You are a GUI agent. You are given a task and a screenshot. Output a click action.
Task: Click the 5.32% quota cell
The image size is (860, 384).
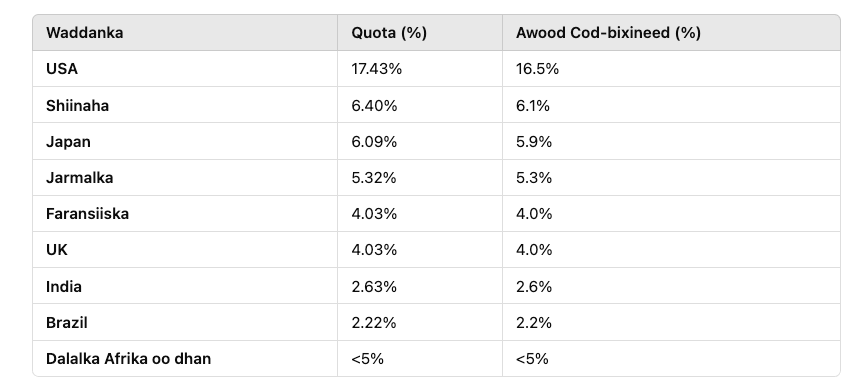pos(374,178)
